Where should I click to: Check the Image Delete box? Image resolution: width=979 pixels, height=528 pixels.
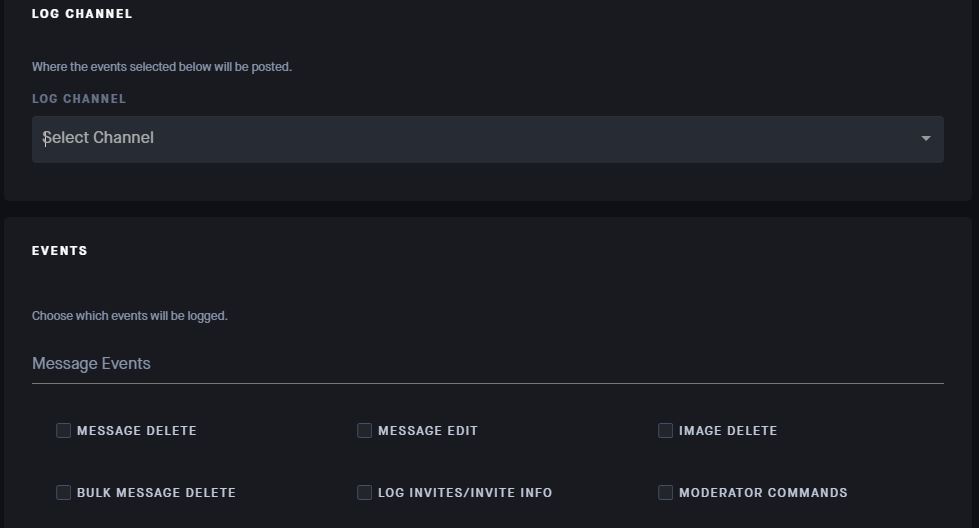pyautogui.click(x=666, y=431)
